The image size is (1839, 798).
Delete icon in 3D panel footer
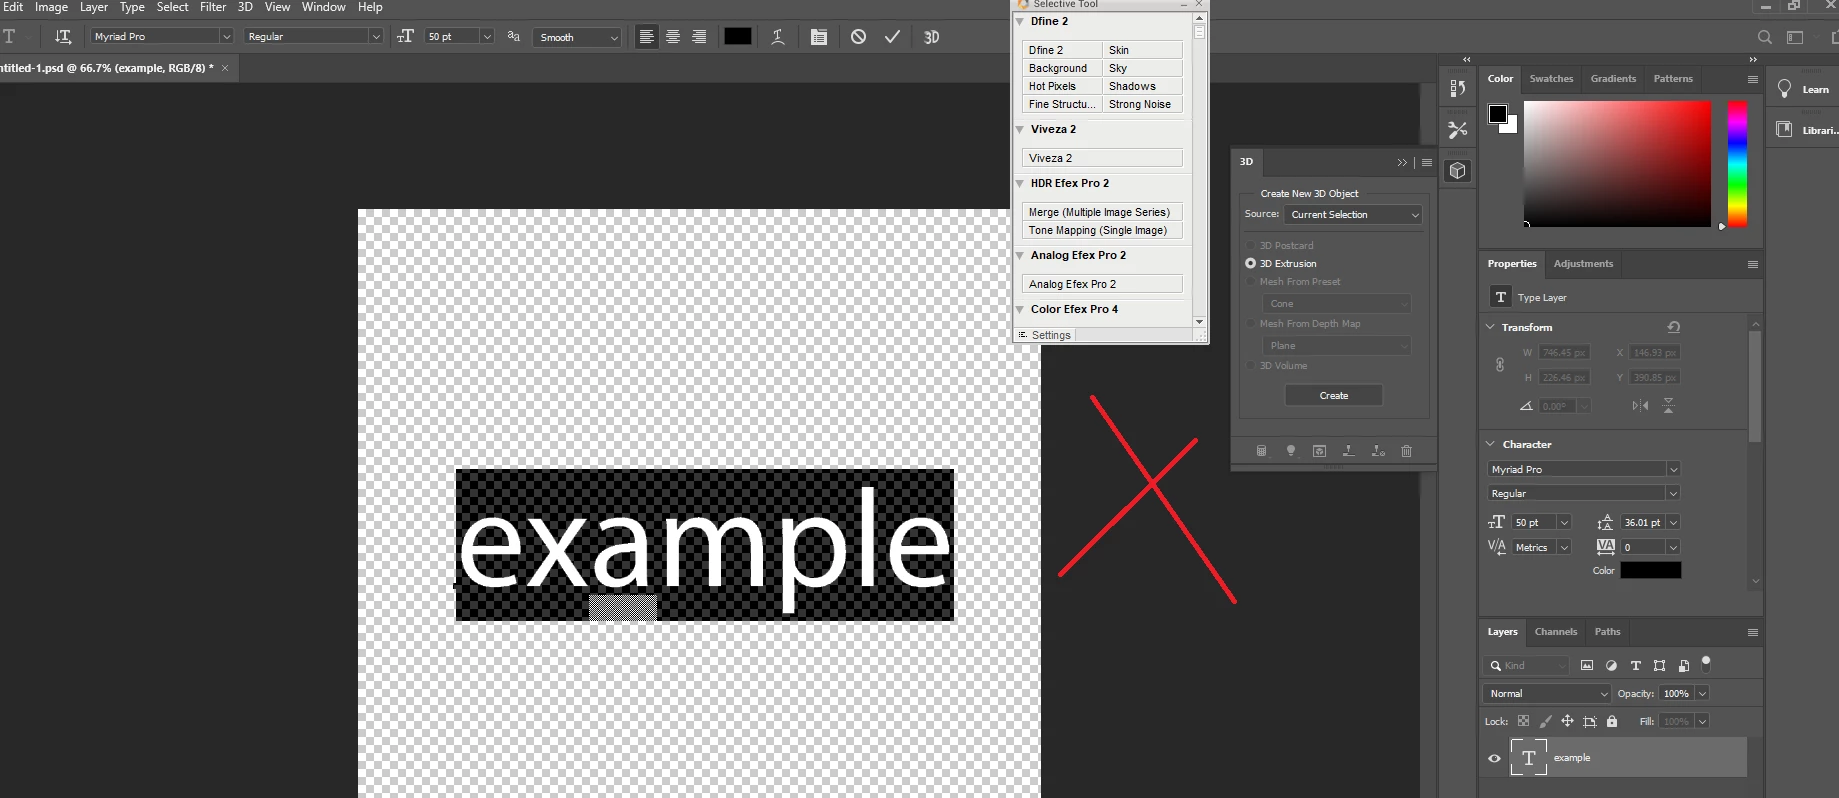click(x=1407, y=451)
